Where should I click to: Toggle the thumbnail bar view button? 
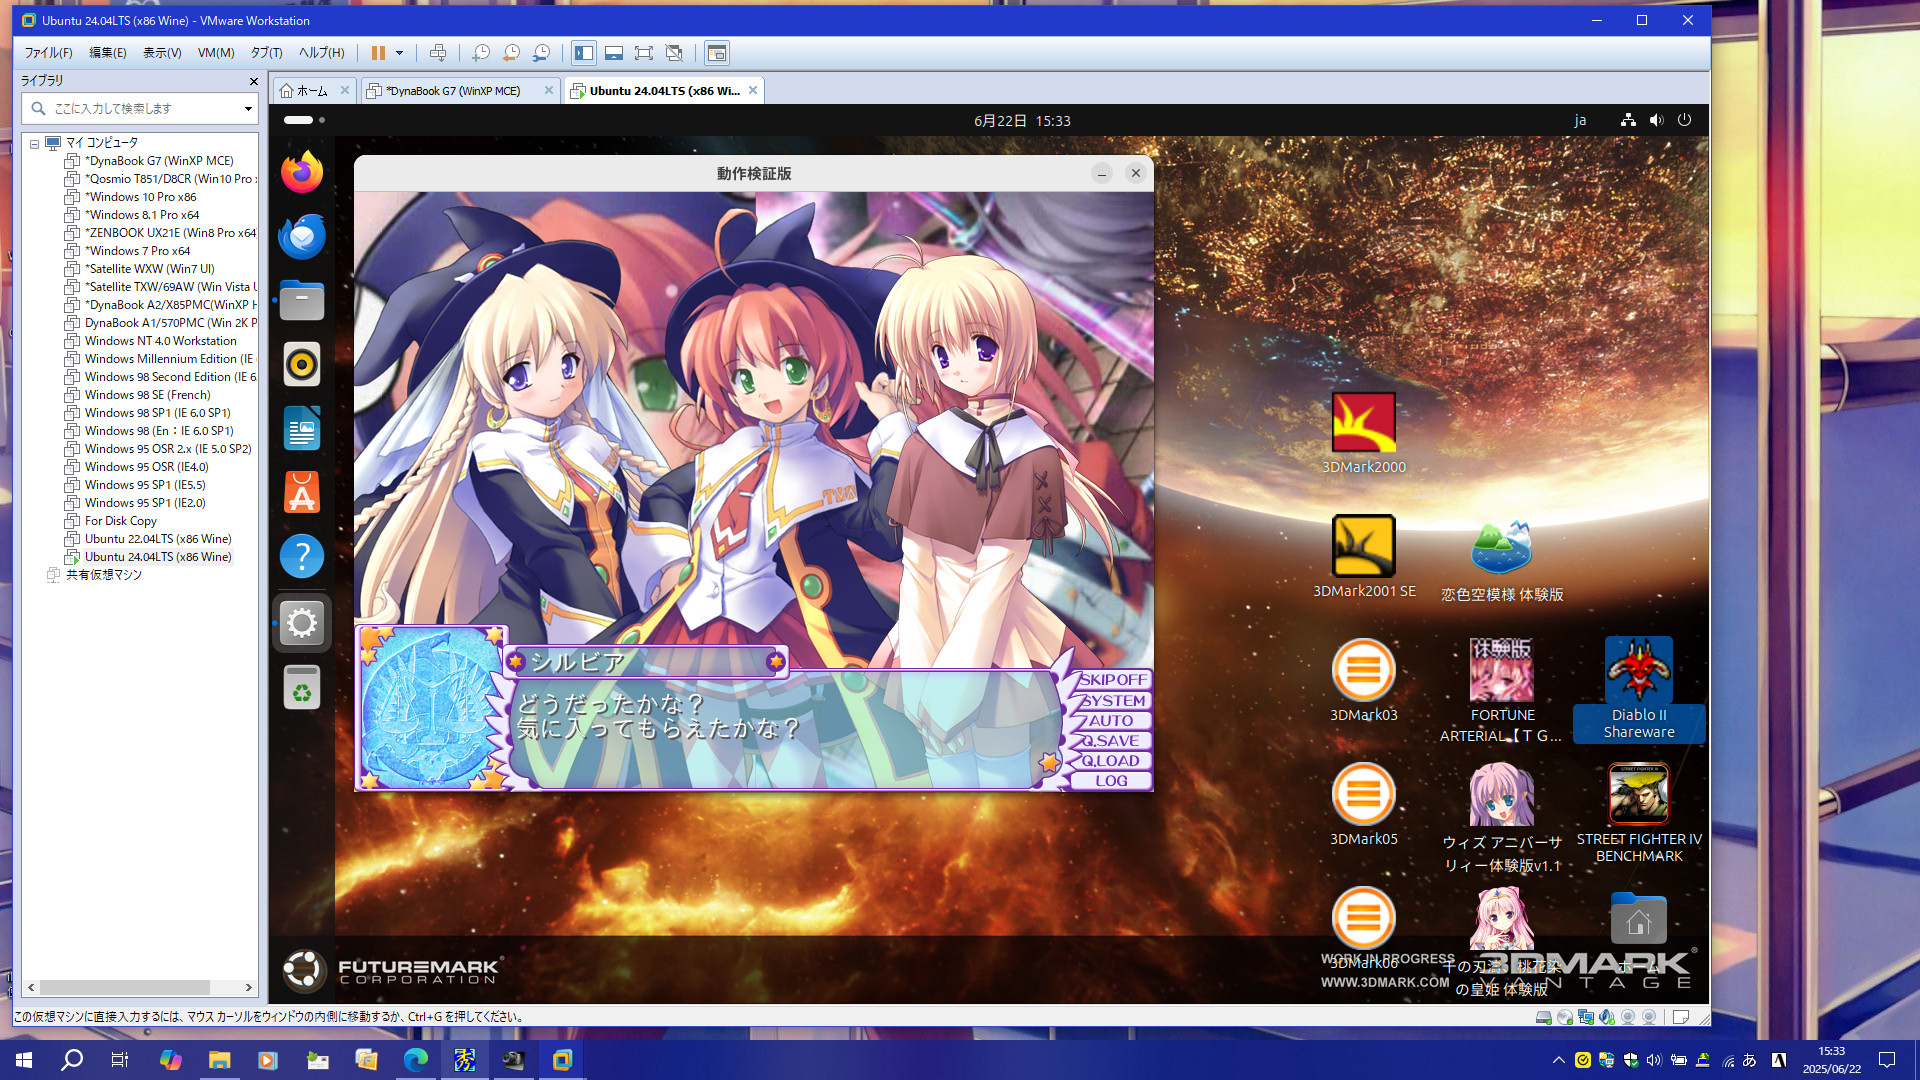click(614, 53)
